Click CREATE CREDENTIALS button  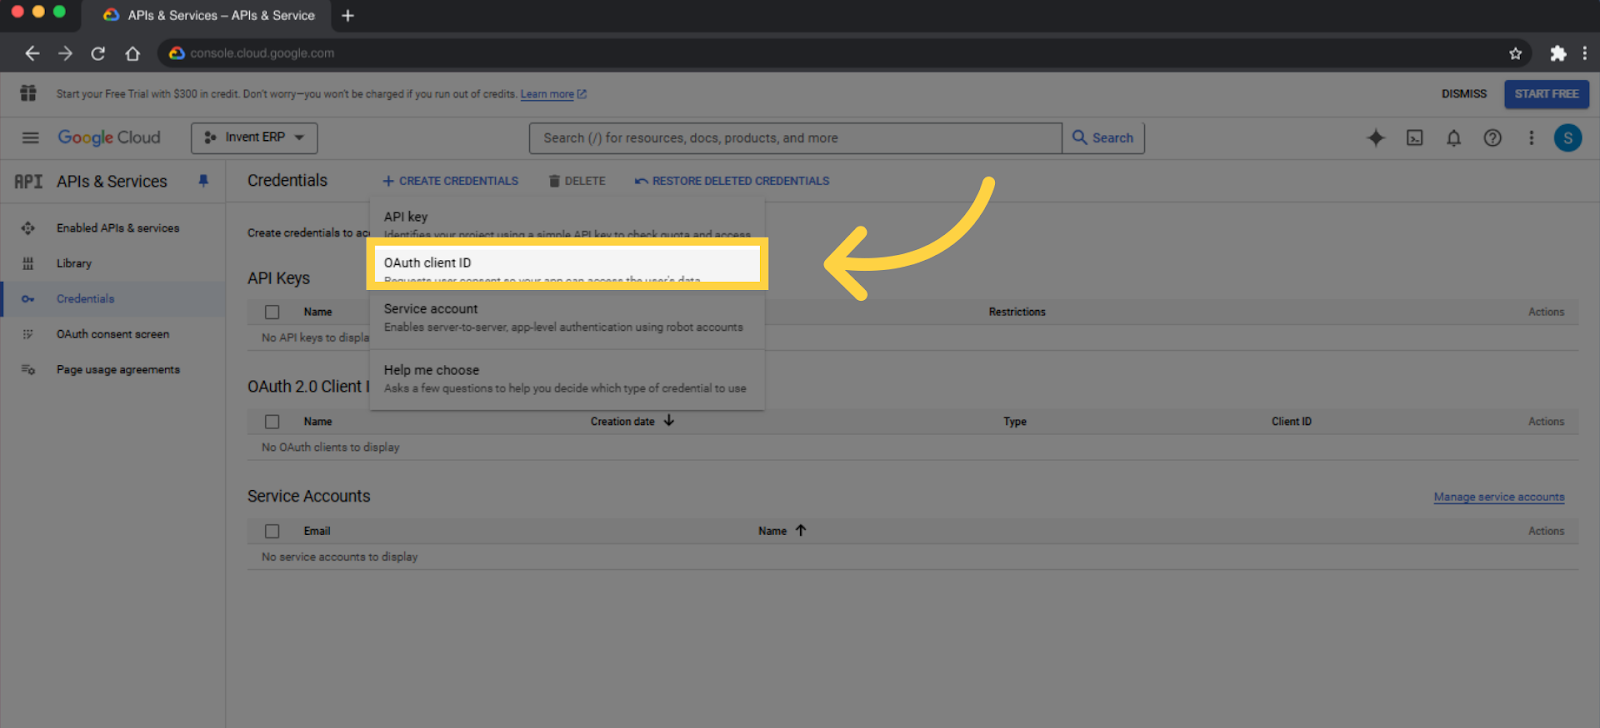point(450,181)
